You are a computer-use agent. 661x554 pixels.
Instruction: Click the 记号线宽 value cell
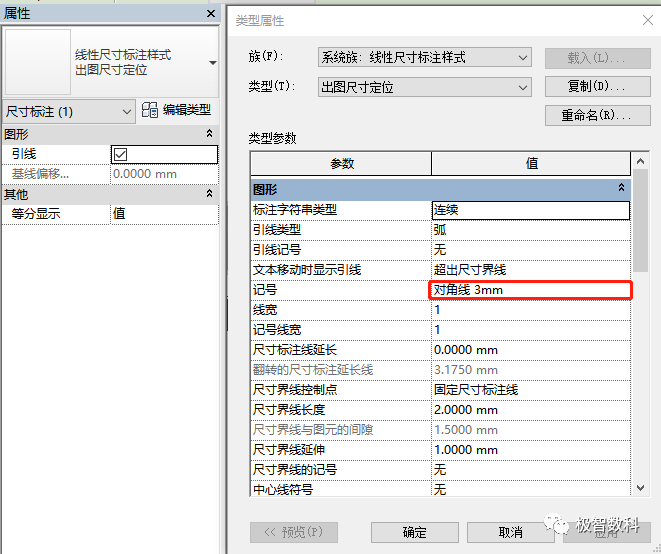pyautogui.click(x=531, y=330)
